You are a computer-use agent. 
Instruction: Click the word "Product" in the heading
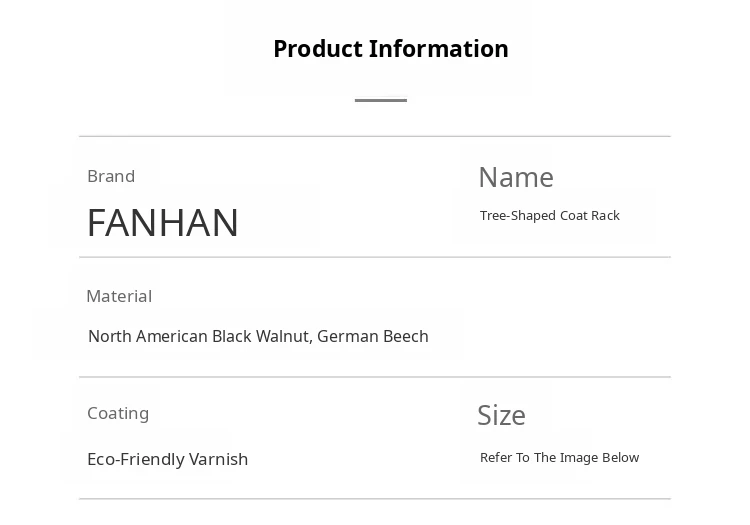[317, 49]
